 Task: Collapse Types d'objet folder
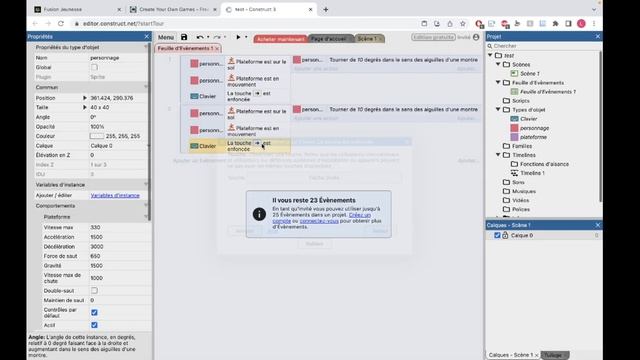coord(498,109)
